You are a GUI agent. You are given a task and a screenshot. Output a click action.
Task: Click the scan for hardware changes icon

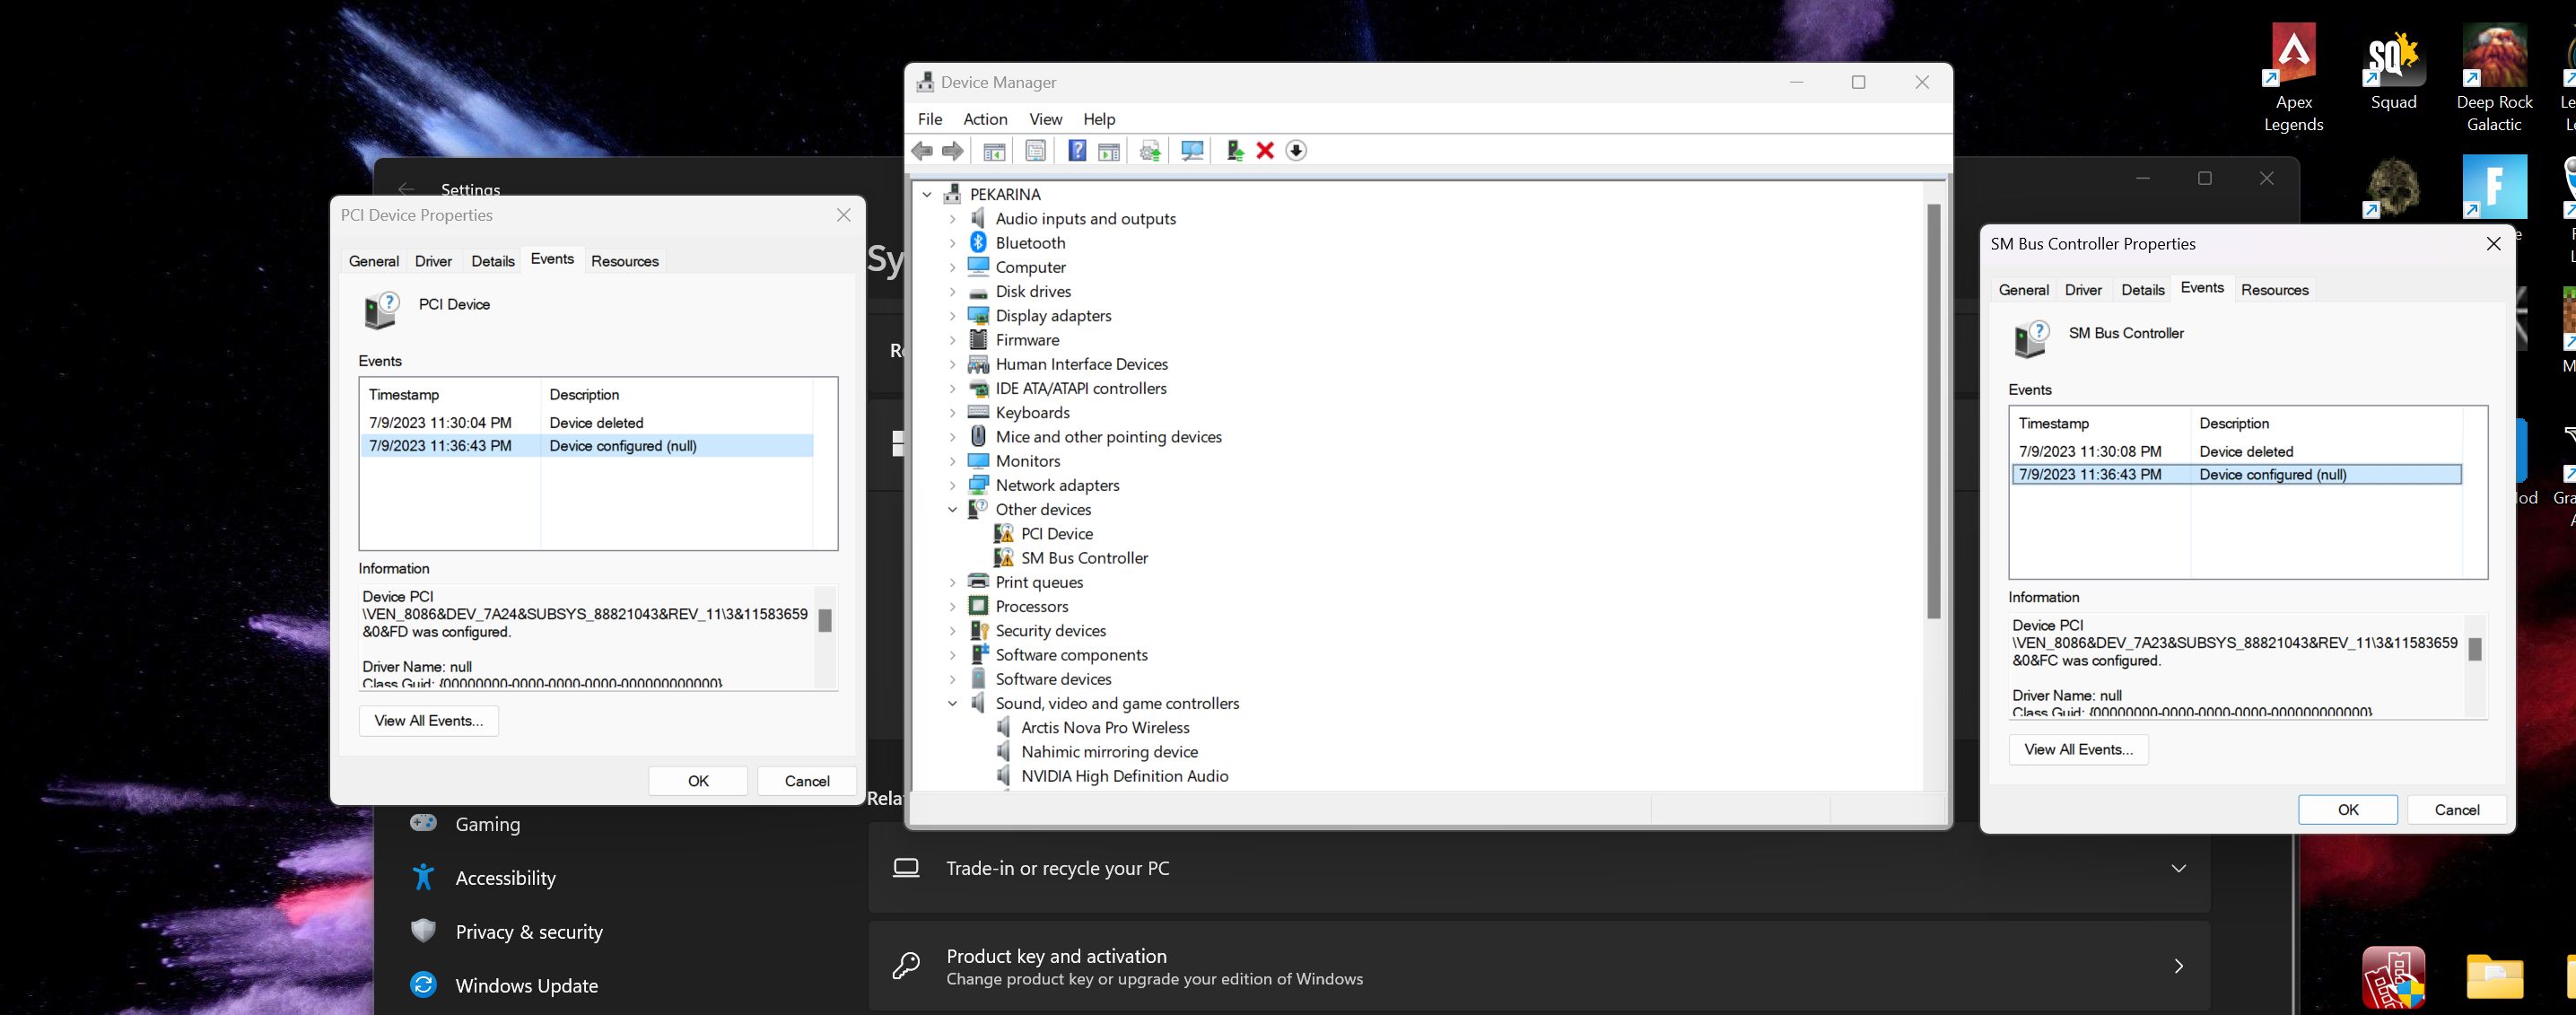[1188, 150]
